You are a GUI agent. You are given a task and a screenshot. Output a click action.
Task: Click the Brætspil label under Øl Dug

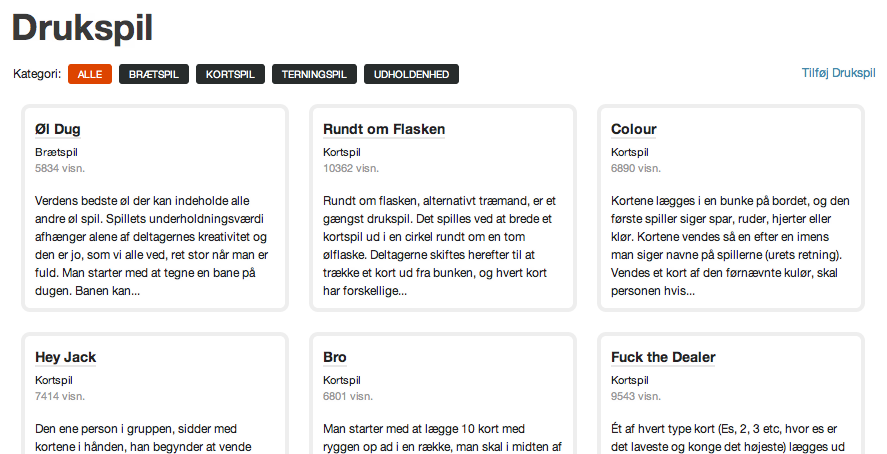tap(56, 152)
